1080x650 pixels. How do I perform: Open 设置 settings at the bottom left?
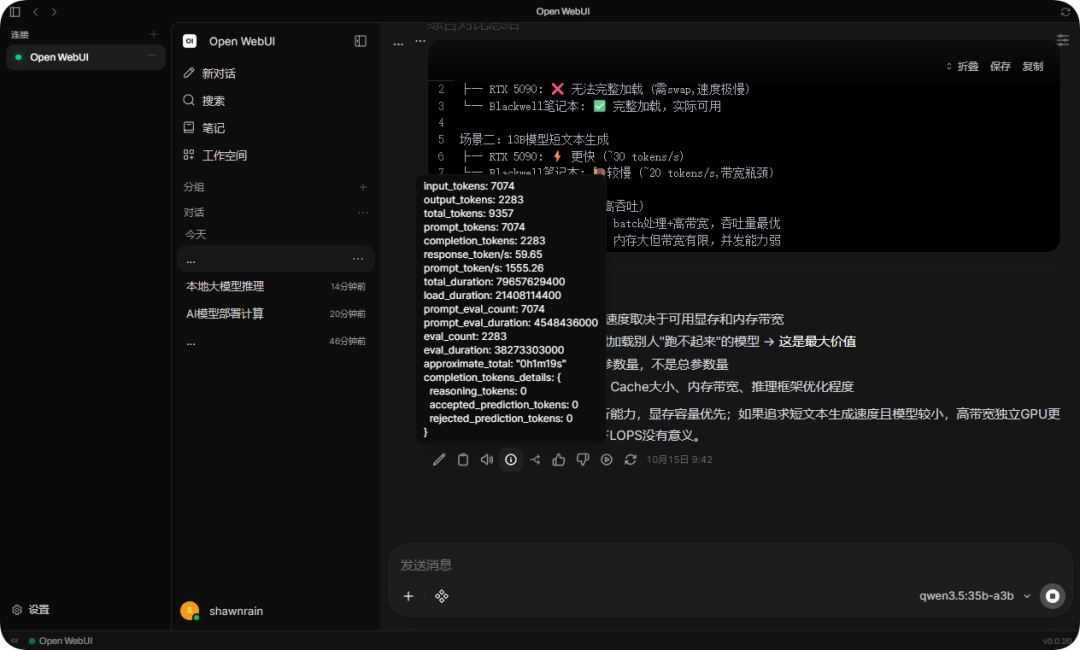(32, 610)
